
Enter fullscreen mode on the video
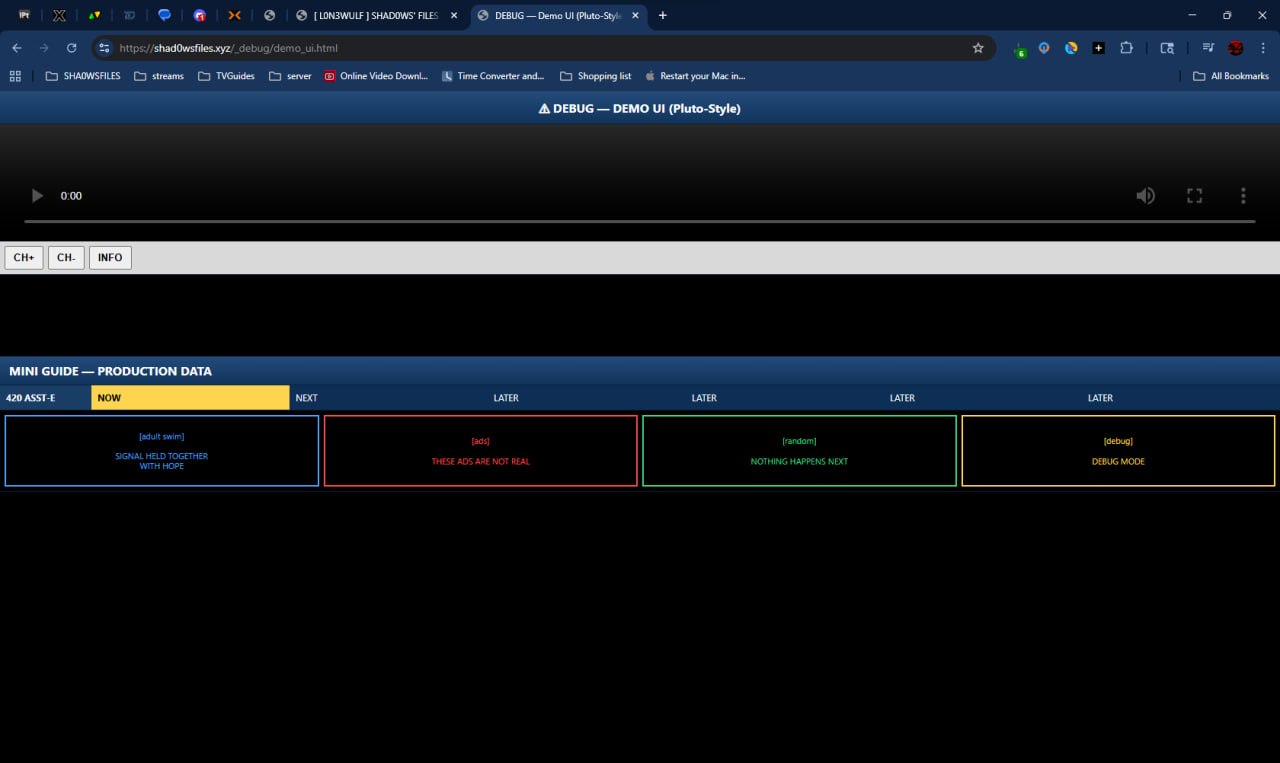click(x=1194, y=196)
